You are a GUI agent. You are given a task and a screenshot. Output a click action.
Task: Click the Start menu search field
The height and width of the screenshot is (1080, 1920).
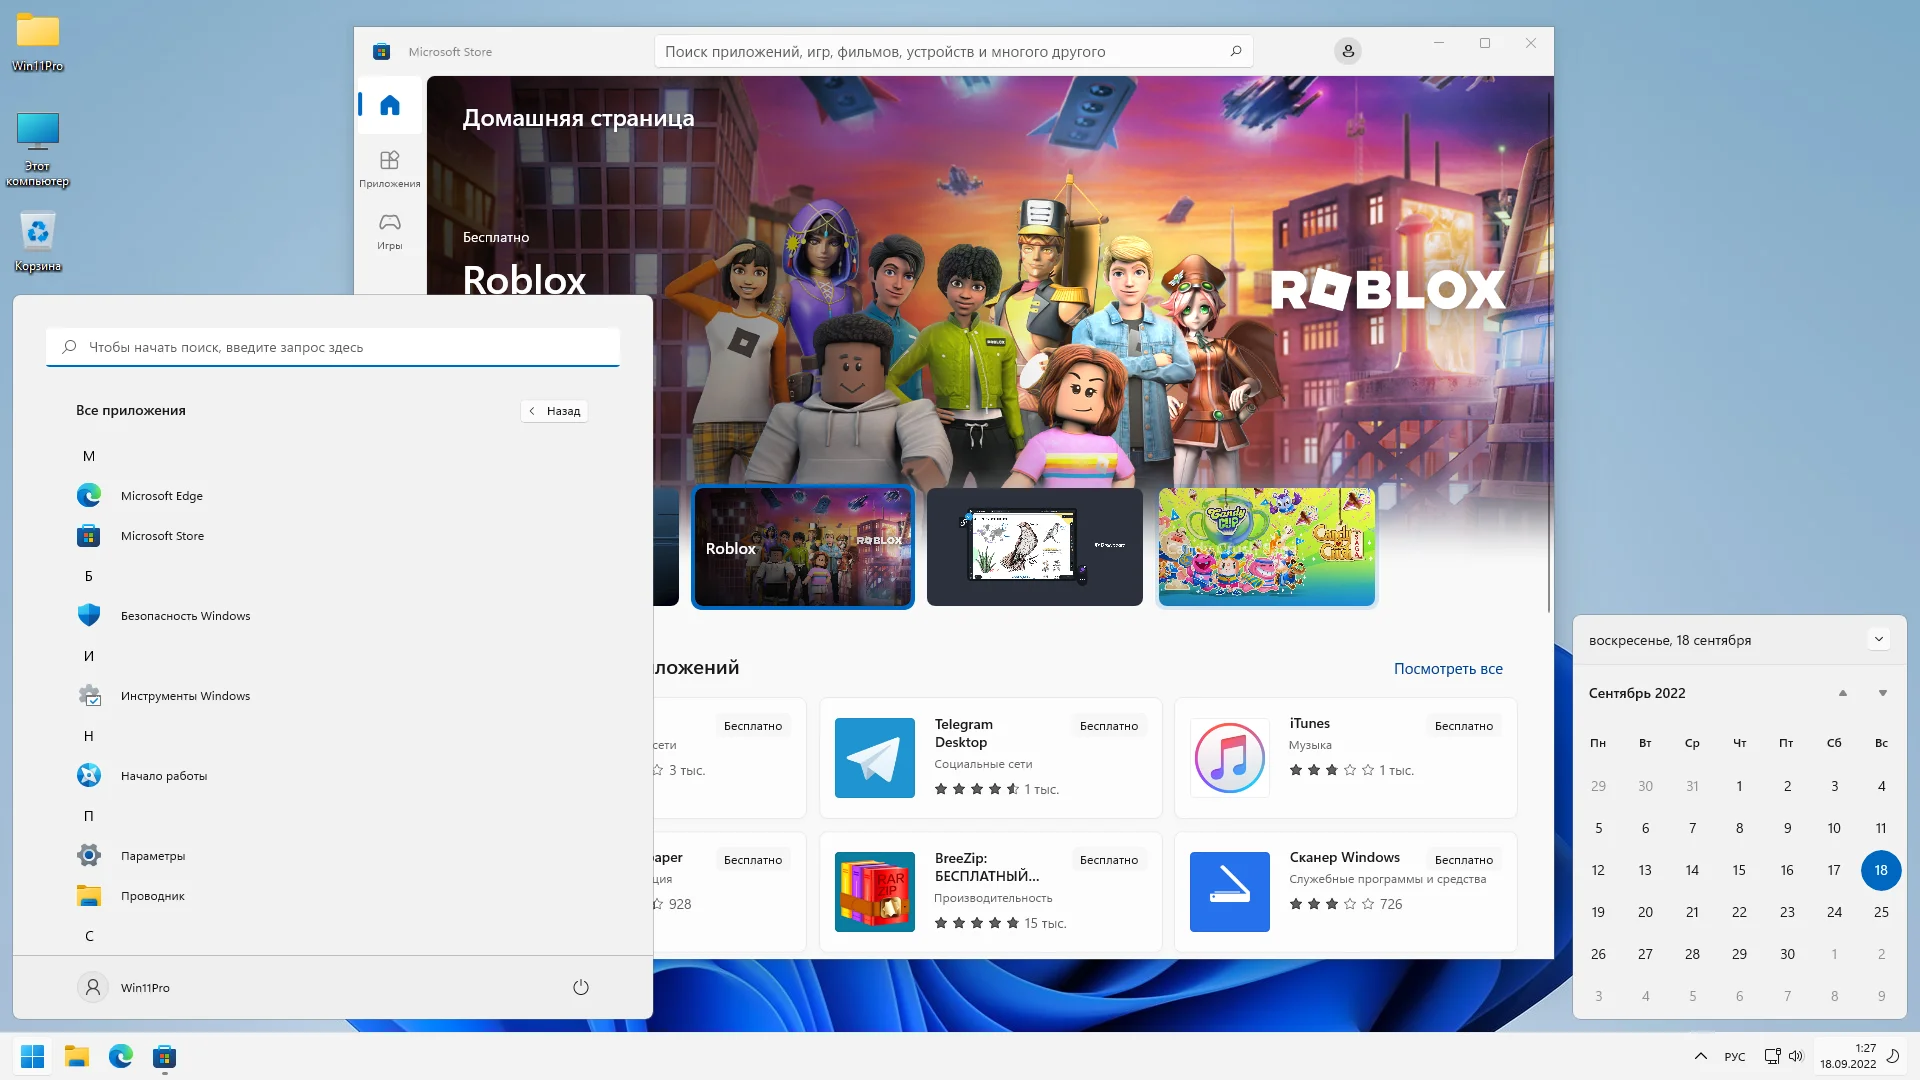click(333, 347)
